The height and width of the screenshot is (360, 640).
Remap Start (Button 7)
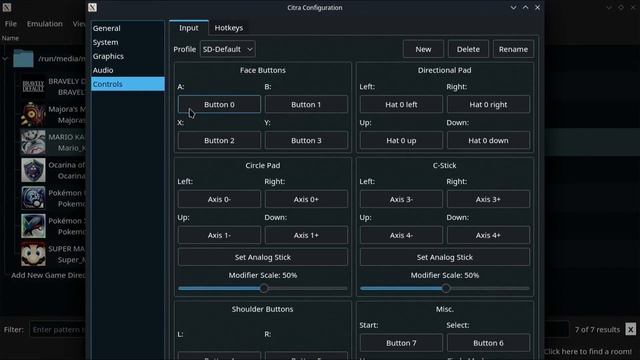[x=401, y=343]
